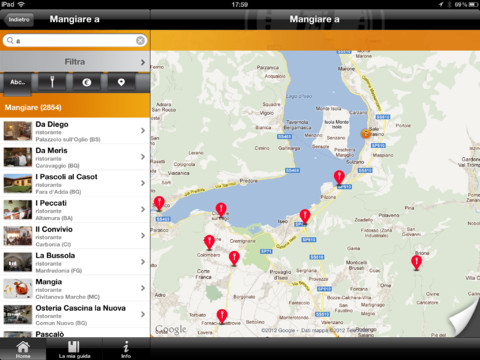Select the Abc alphabetical sort tab
The image size is (480, 360).
18,83
